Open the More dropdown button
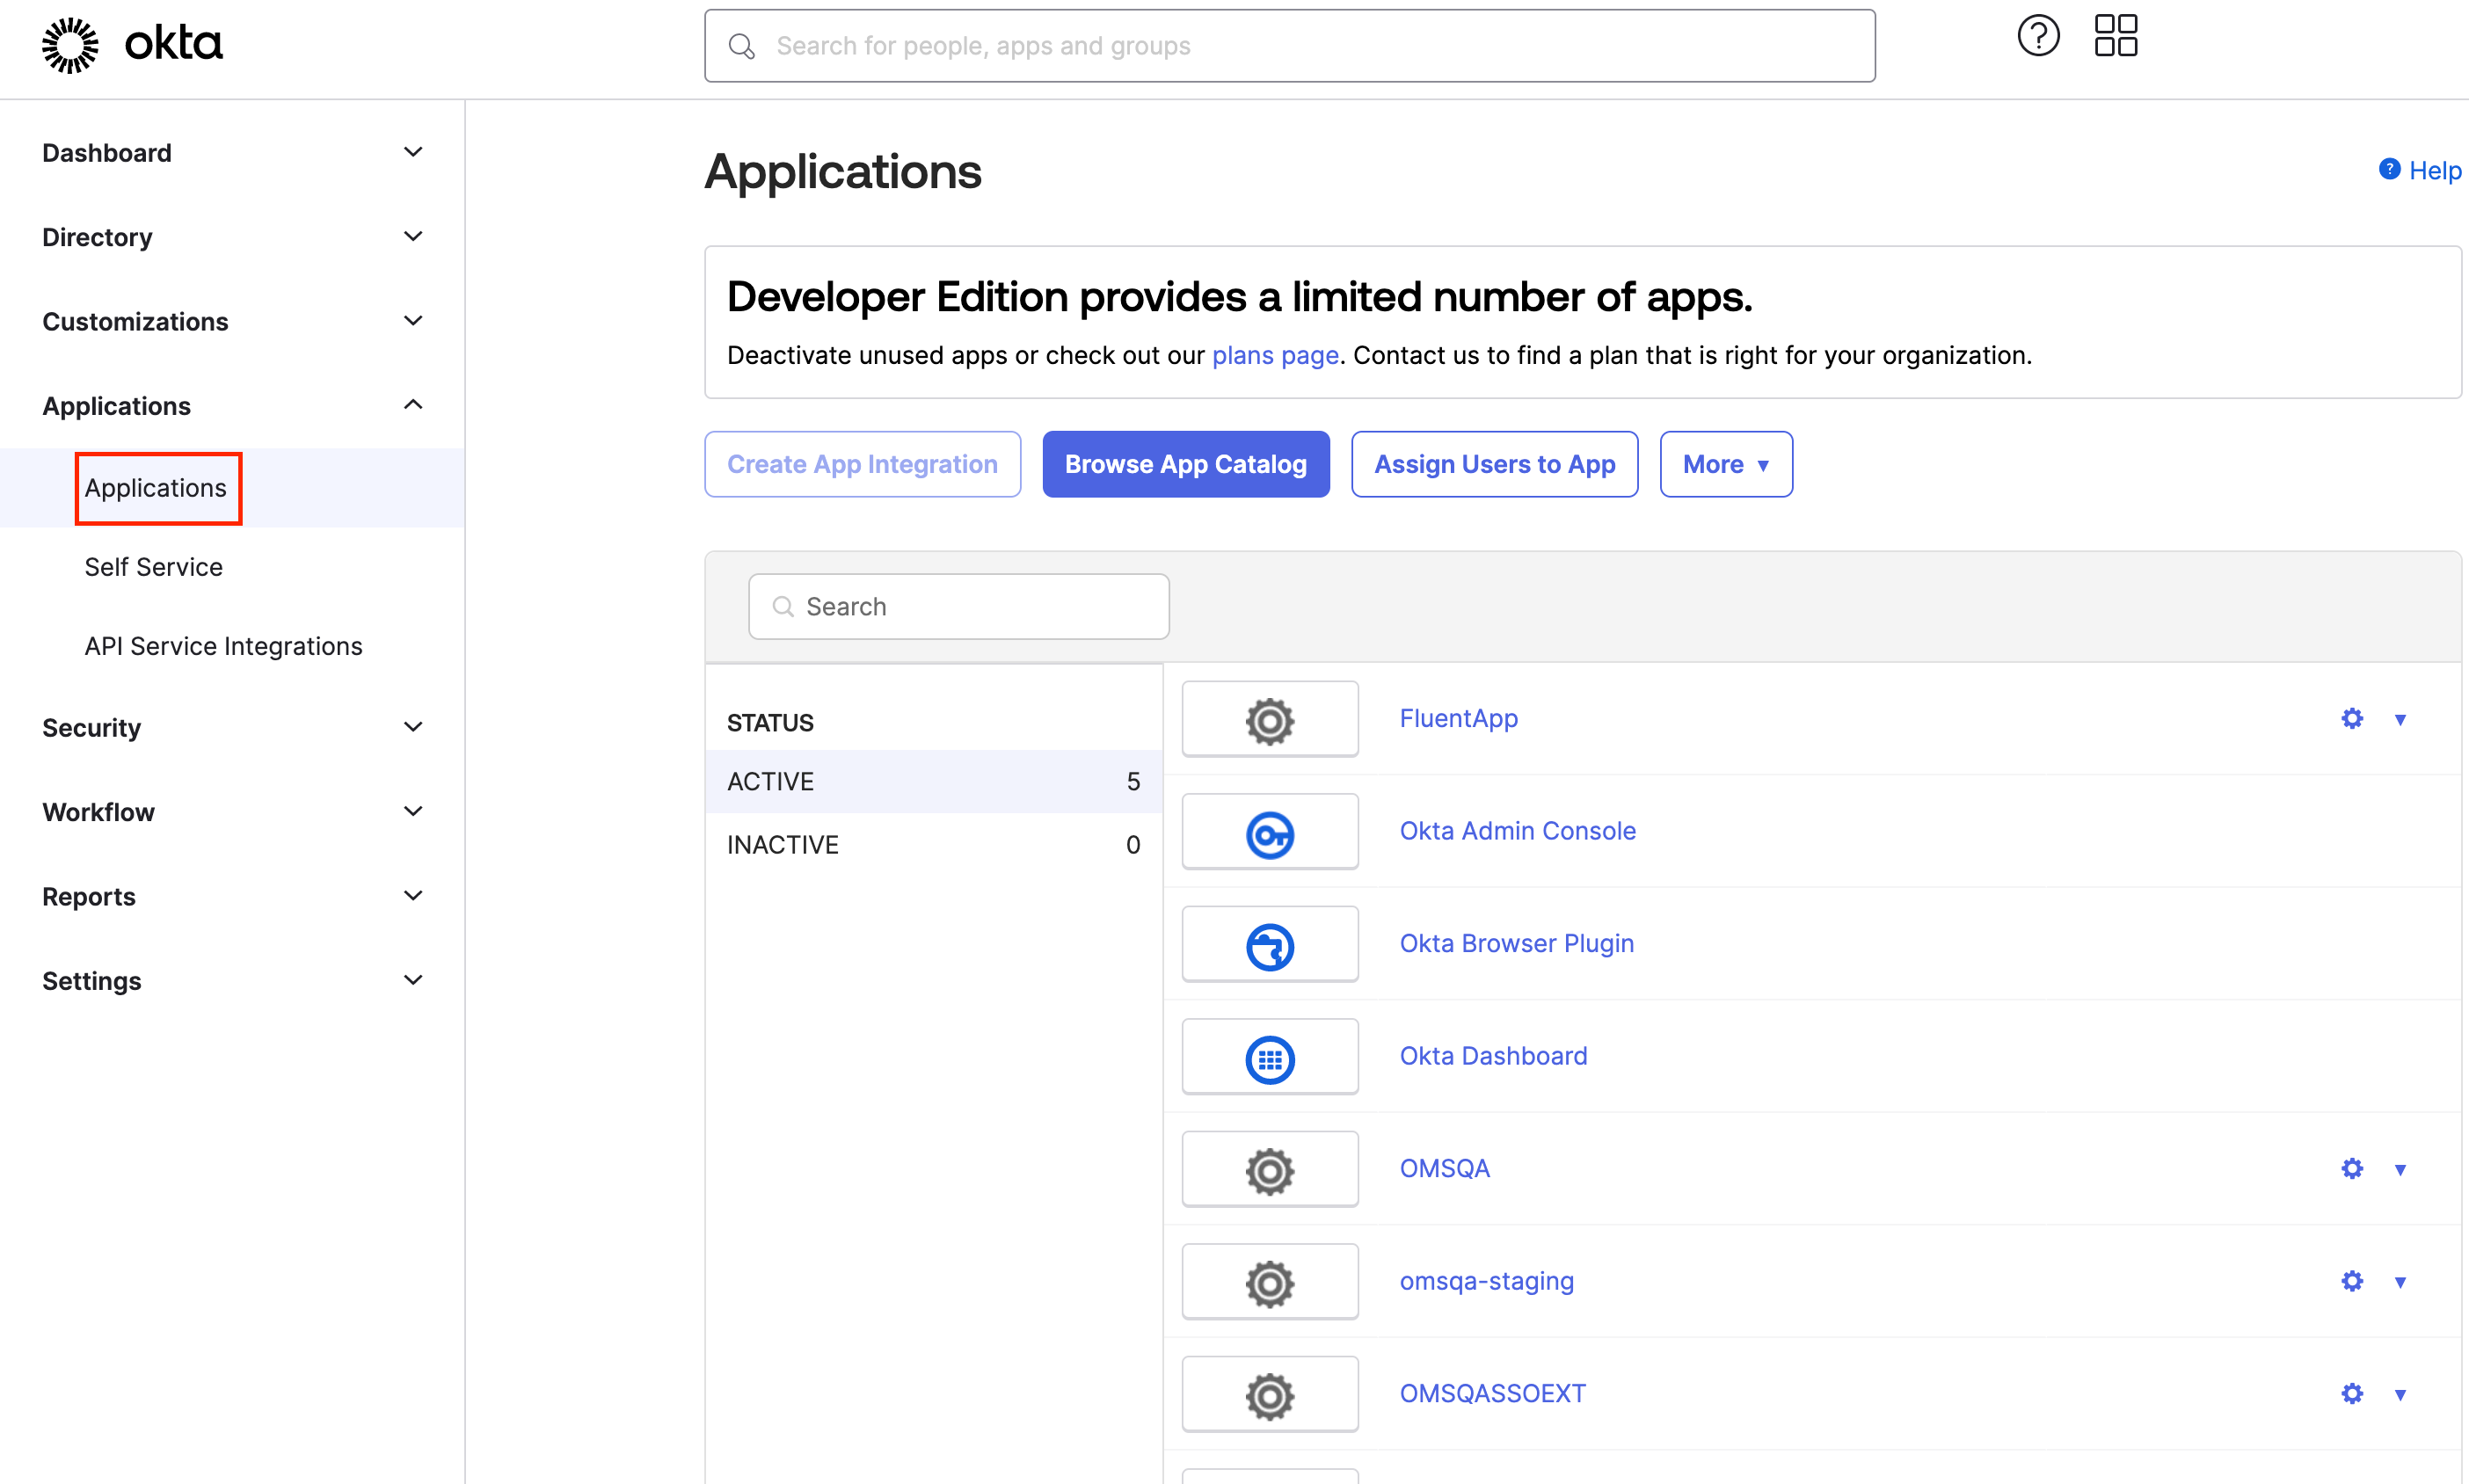The image size is (2469, 1484). (1725, 463)
